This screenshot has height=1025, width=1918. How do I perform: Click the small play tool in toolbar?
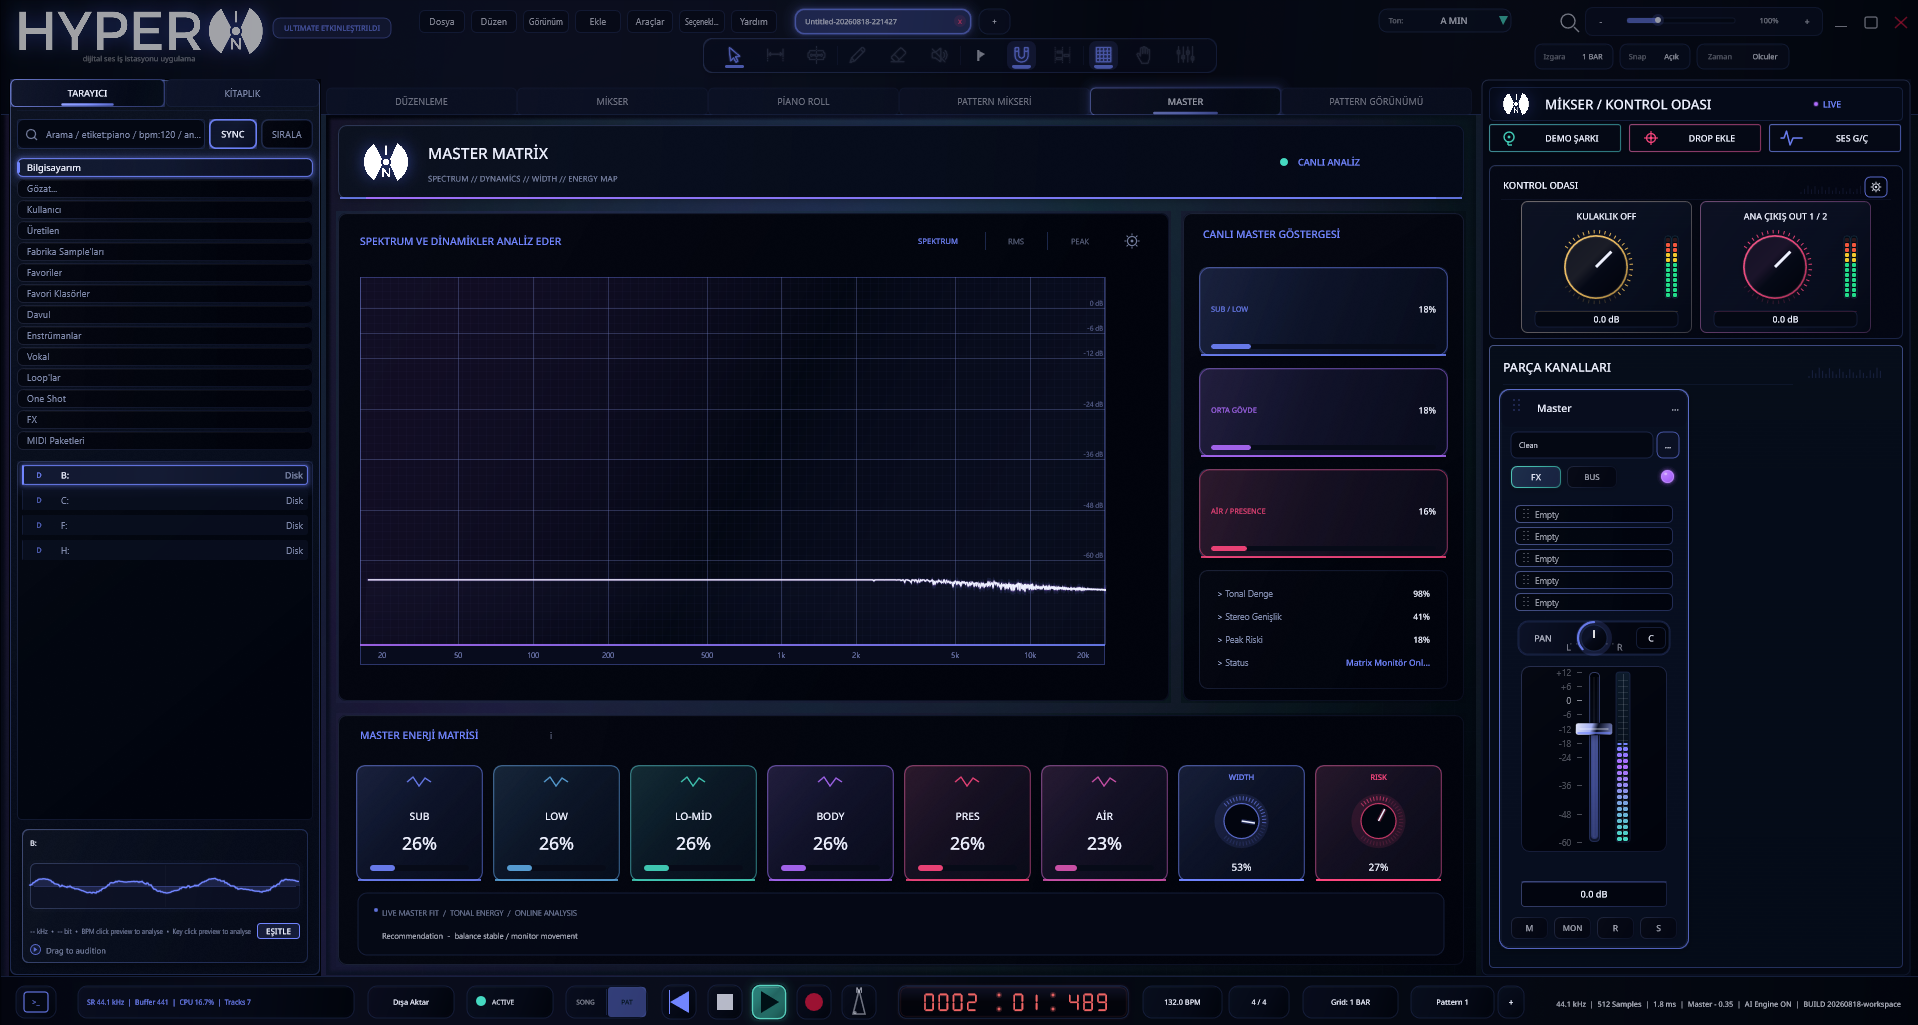[980, 56]
